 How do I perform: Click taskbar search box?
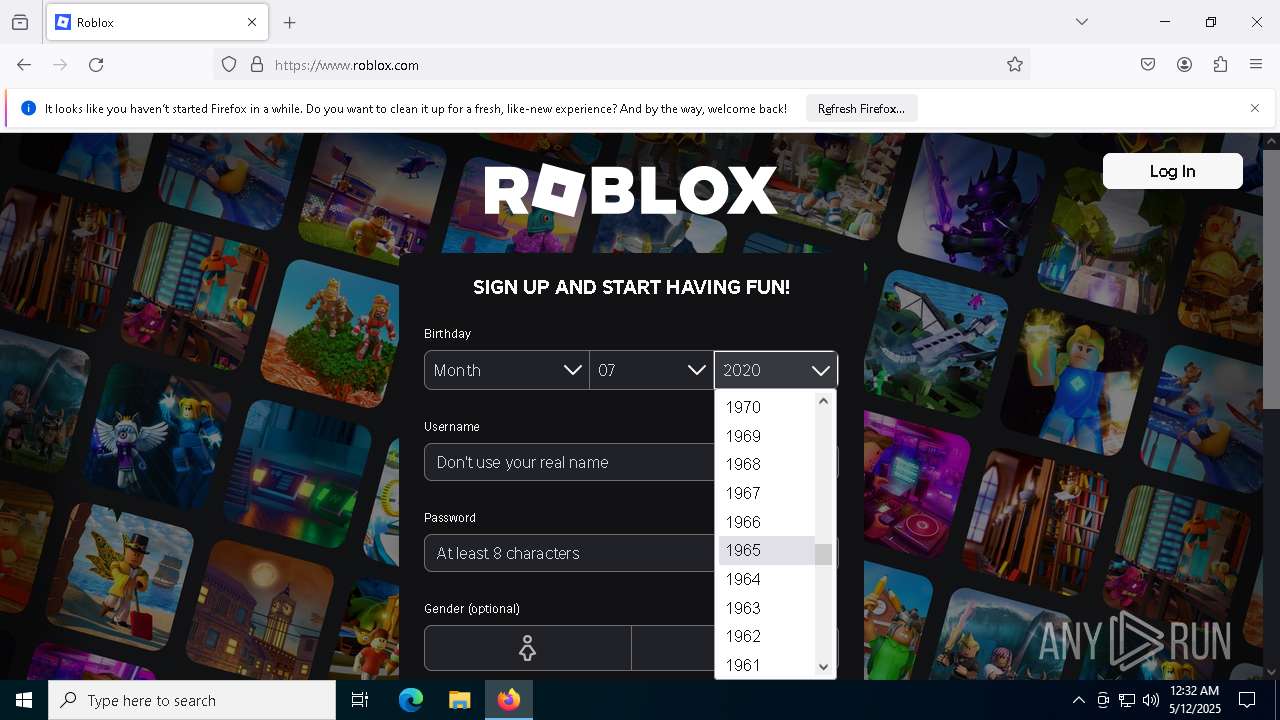(x=192, y=700)
